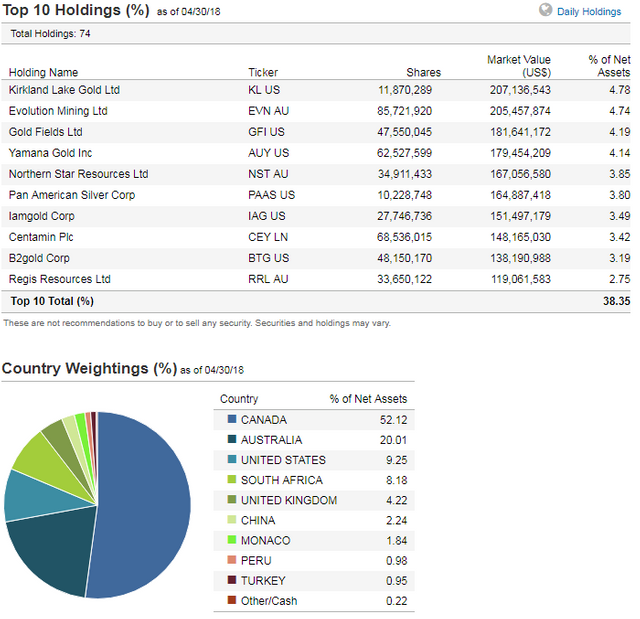The width and height of the screenshot is (640, 619).
Task: Click the AUSTRALIA country label
Action: point(271,440)
